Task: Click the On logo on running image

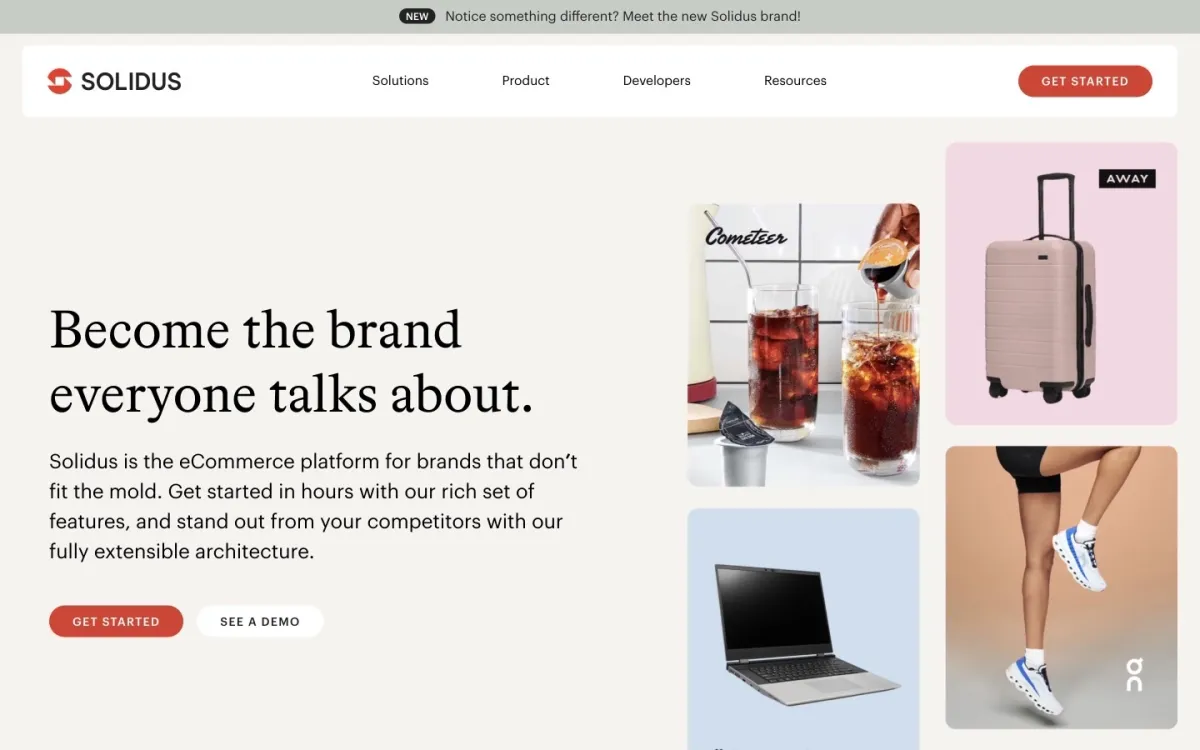Action: (x=1133, y=674)
